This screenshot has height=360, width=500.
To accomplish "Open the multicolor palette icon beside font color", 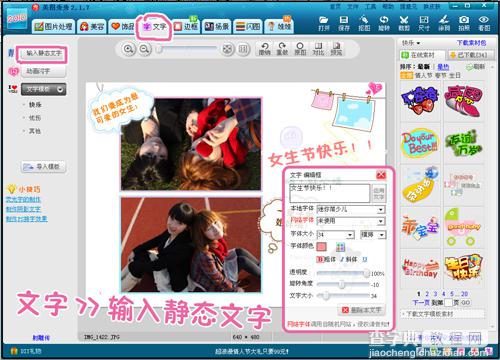I will click(340, 247).
